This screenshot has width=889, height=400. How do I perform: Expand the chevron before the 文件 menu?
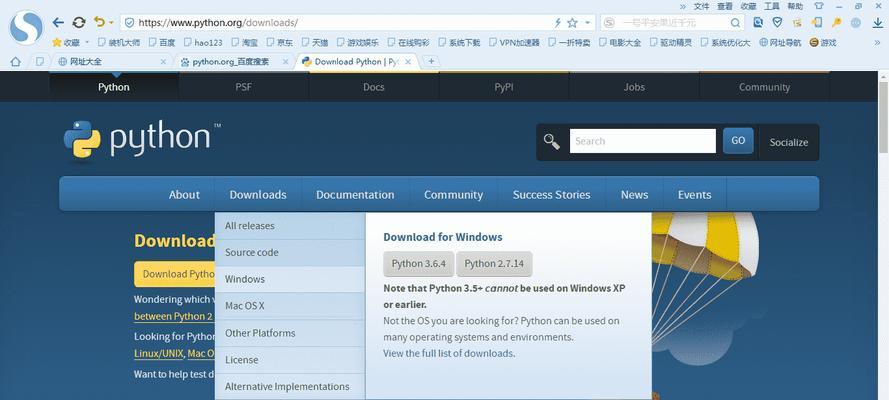tap(683, 6)
